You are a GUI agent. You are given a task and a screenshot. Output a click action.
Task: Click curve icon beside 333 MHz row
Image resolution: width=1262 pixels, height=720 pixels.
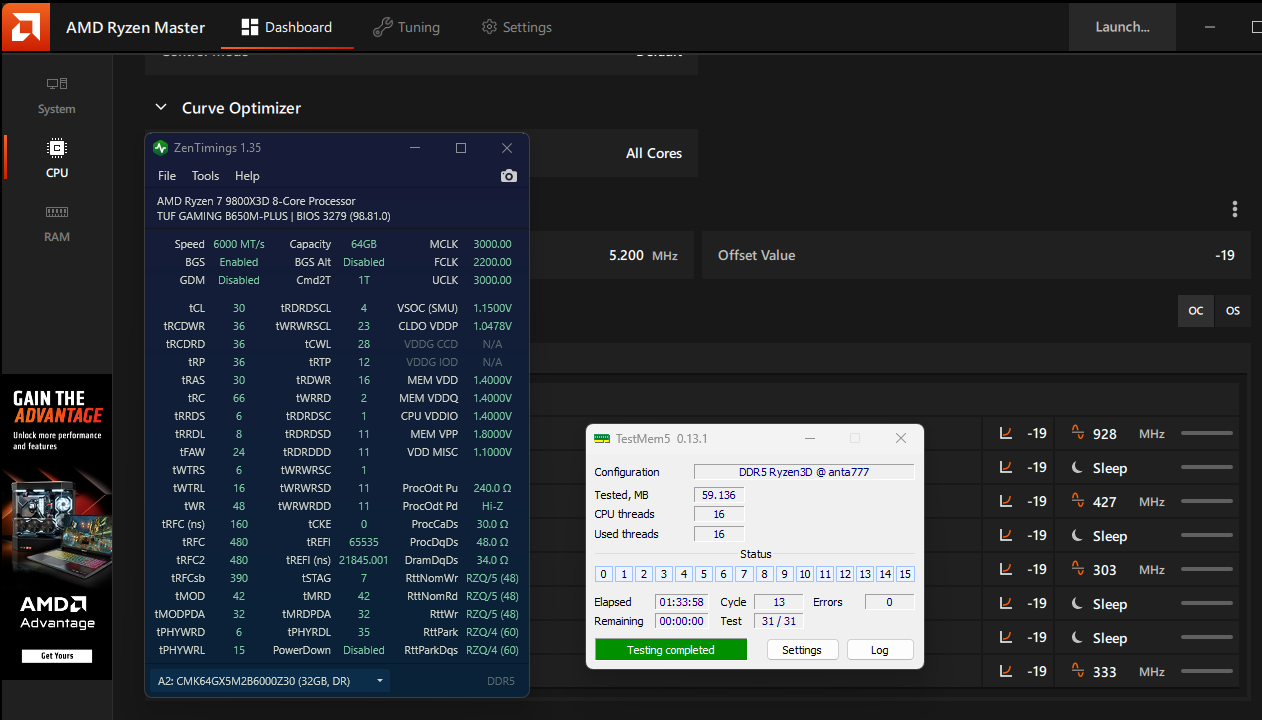1006,671
